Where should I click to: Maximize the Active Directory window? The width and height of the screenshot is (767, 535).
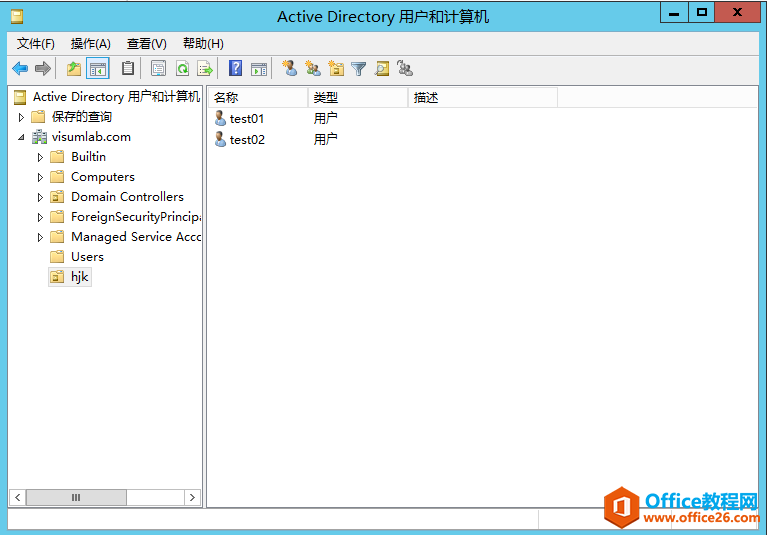pyautogui.click(x=701, y=13)
